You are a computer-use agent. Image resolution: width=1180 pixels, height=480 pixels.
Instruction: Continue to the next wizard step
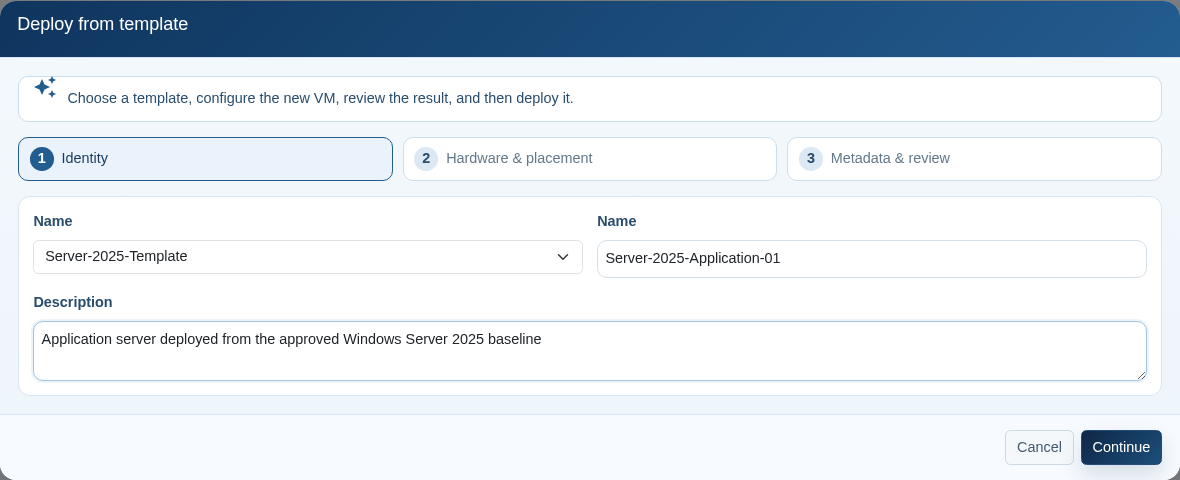pos(1121,448)
